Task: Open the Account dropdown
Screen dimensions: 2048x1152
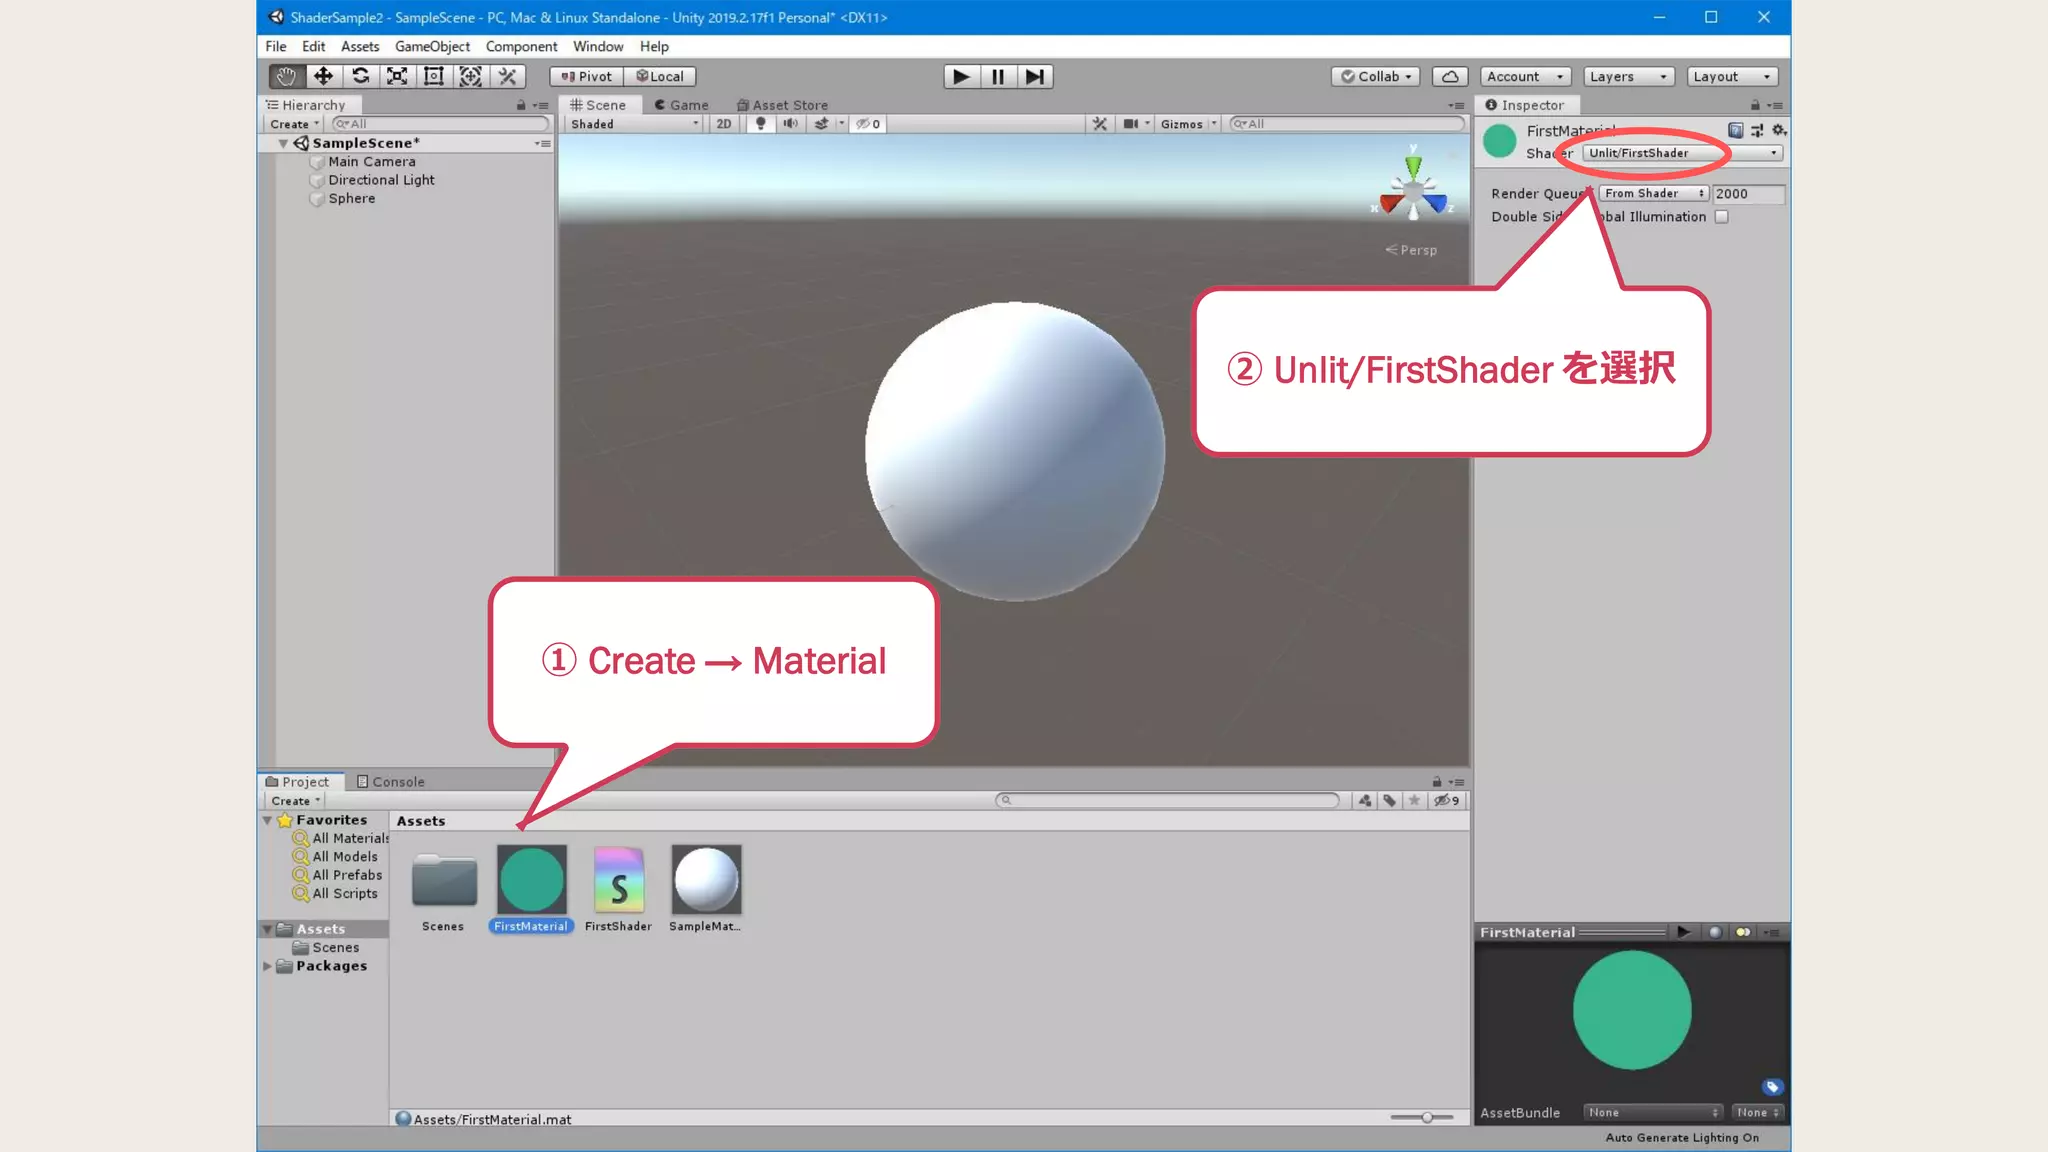Action: click(1525, 76)
